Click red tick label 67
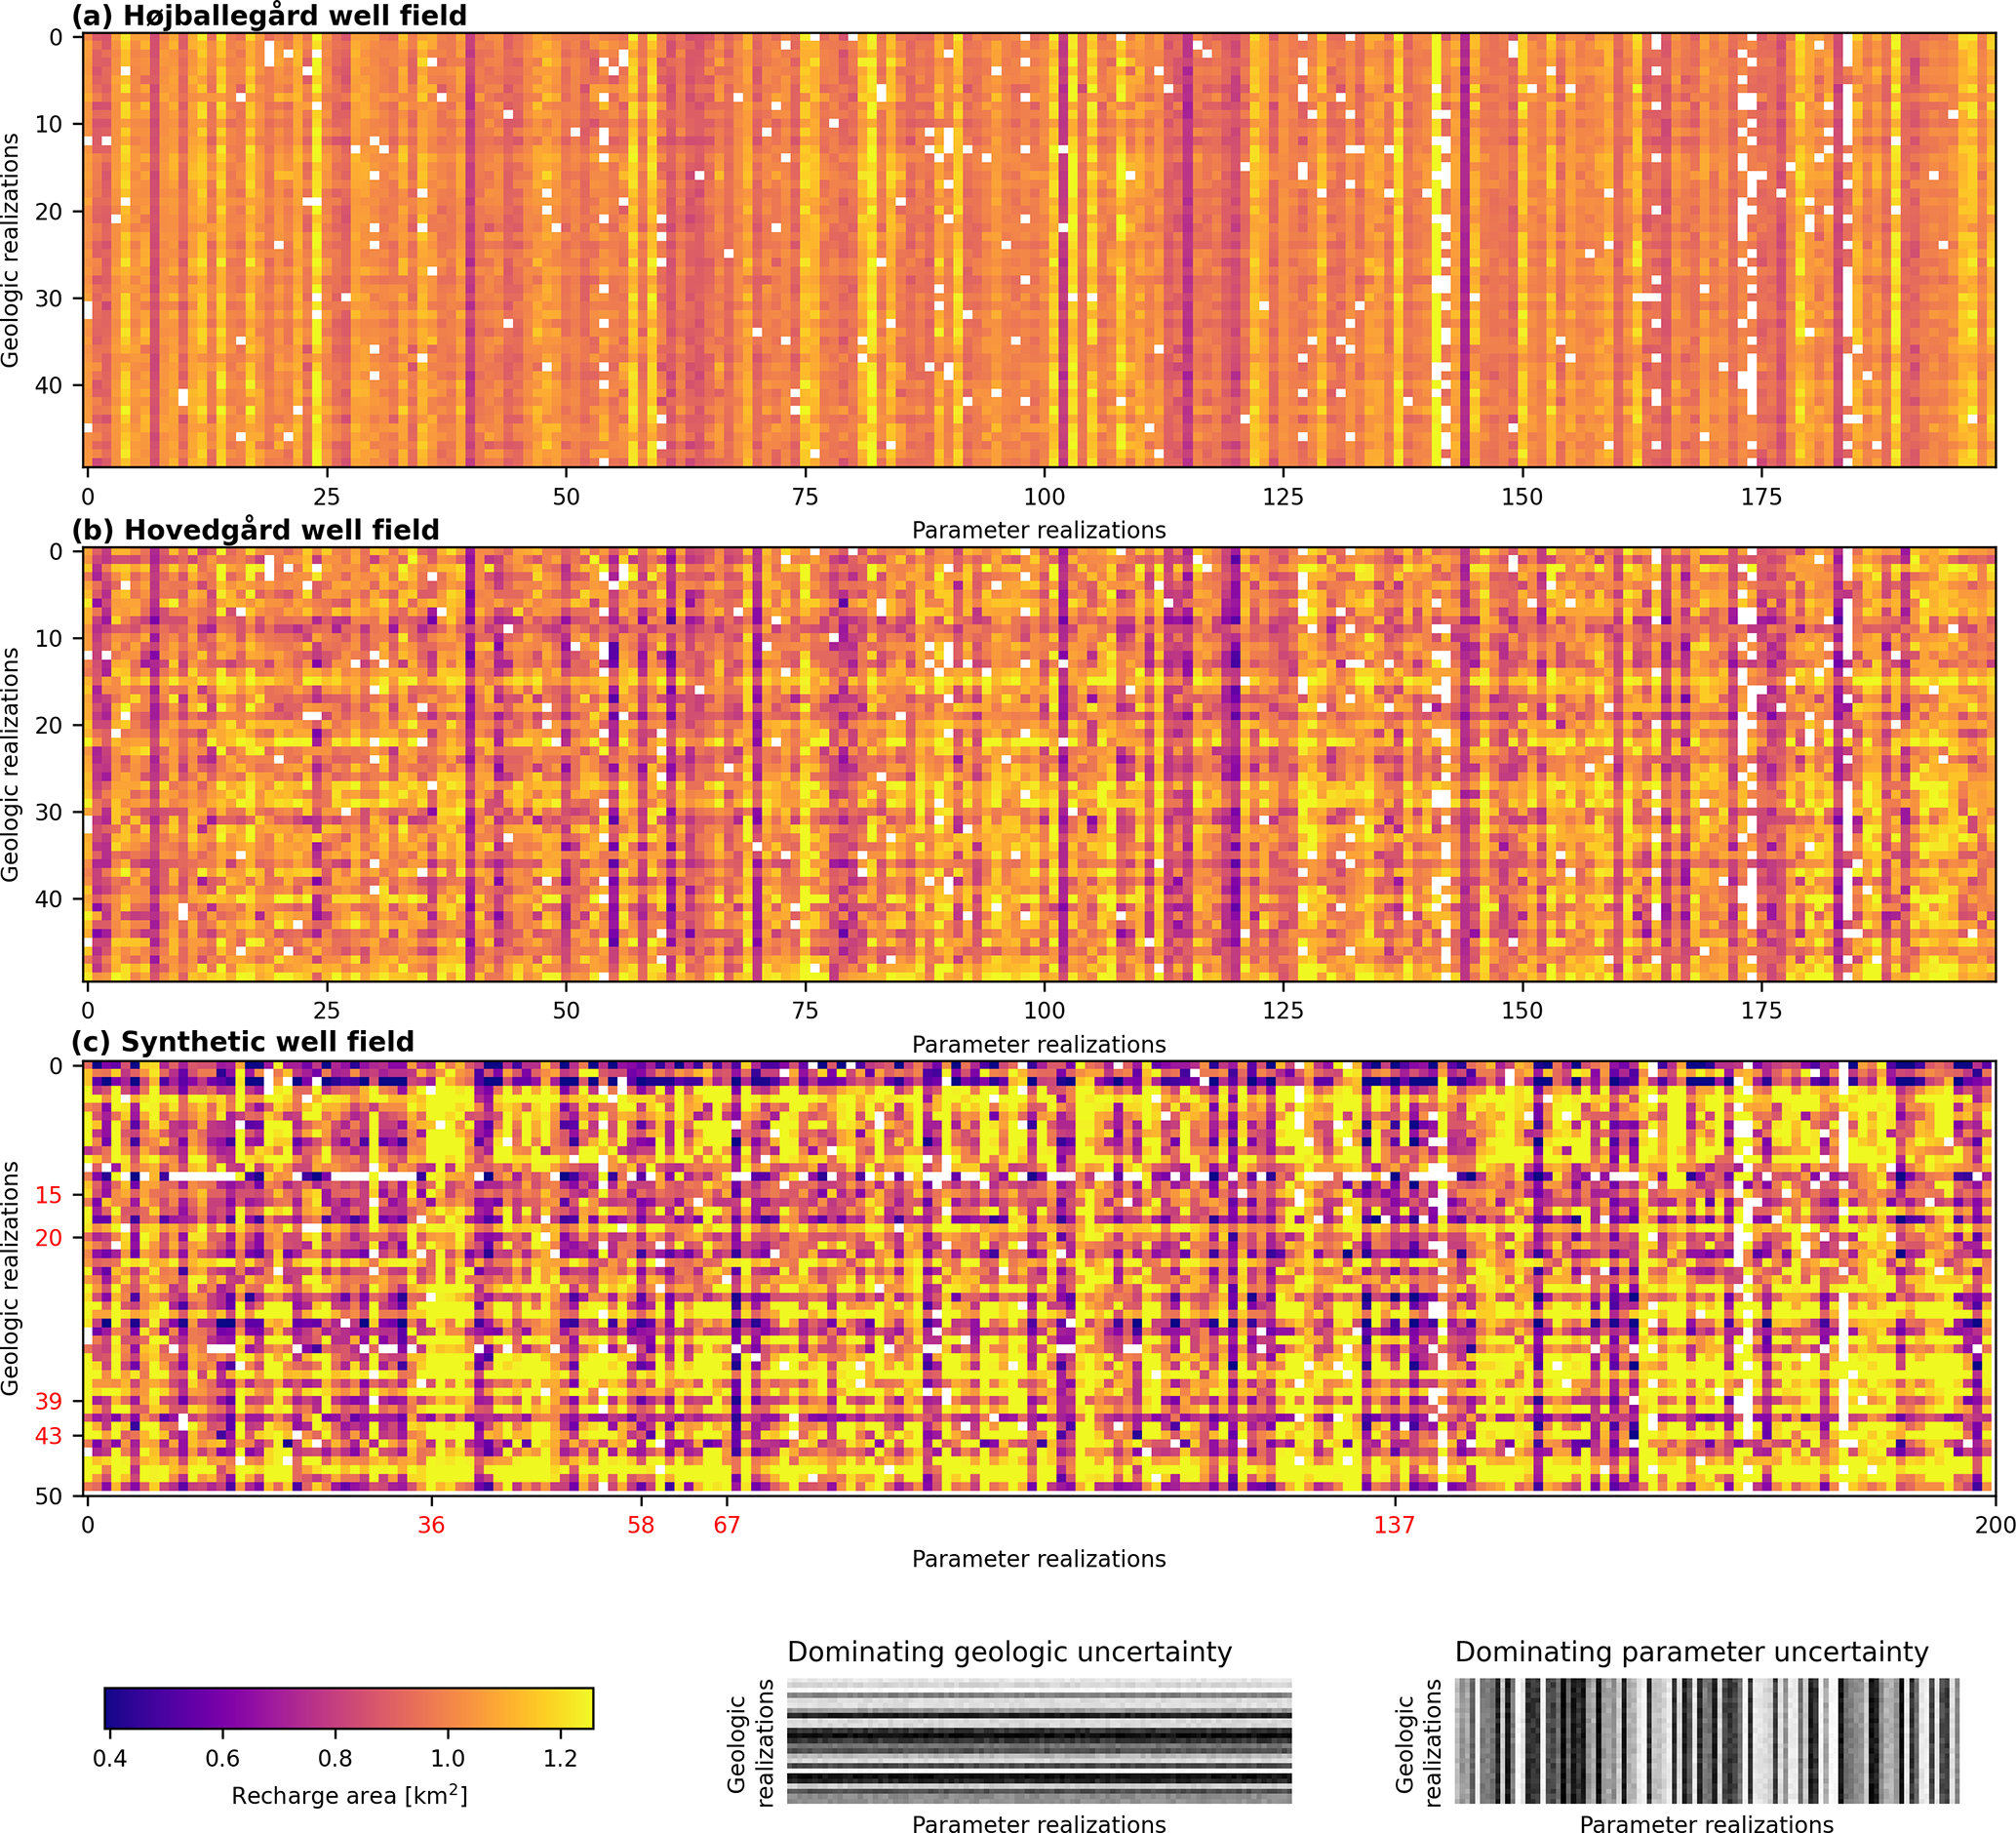This screenshot has height=1833, width=2016. (x=727, y=1525)
